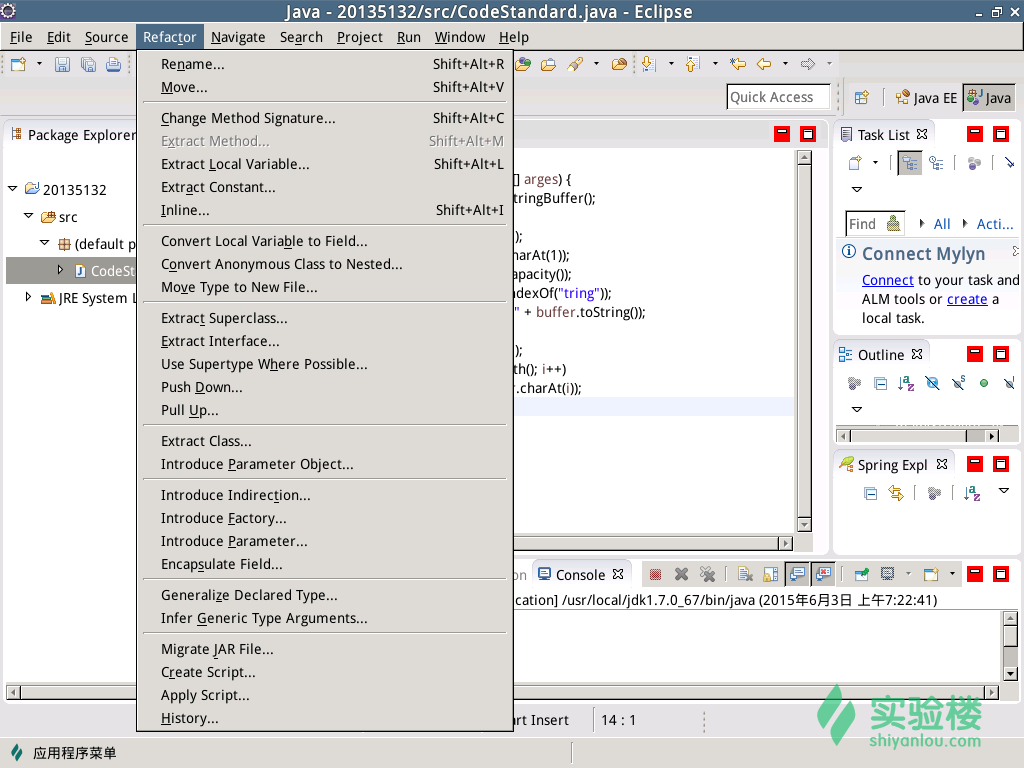This screenshot has width=1024, height=768.
Task: Click Remove Launch X icon in Console
Action: 681,574
